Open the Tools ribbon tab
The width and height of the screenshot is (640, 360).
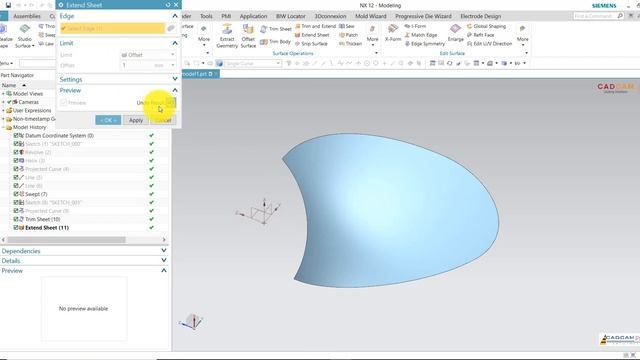click(206, 16)
